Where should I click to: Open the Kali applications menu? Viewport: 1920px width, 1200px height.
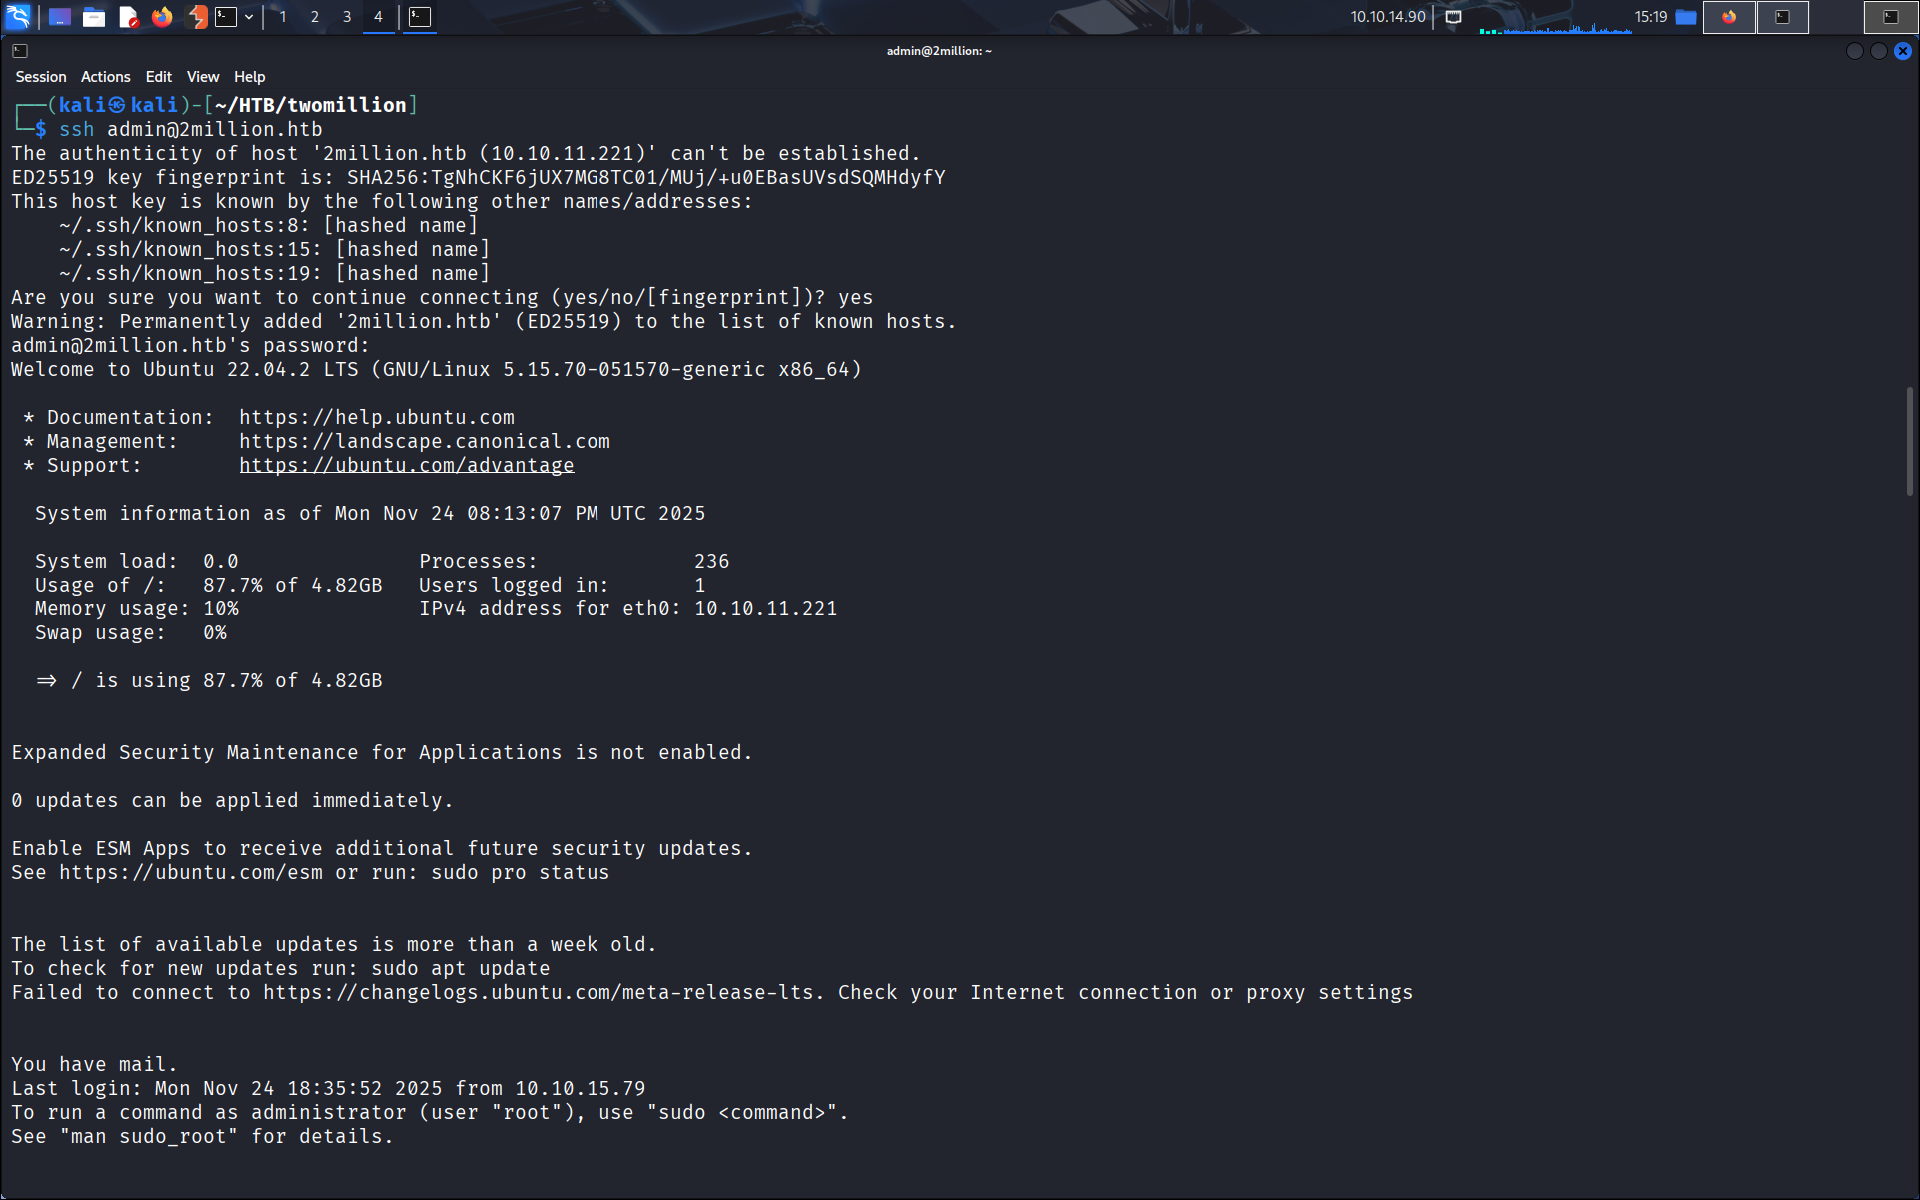pyautogui.click(x=19, y=17)
